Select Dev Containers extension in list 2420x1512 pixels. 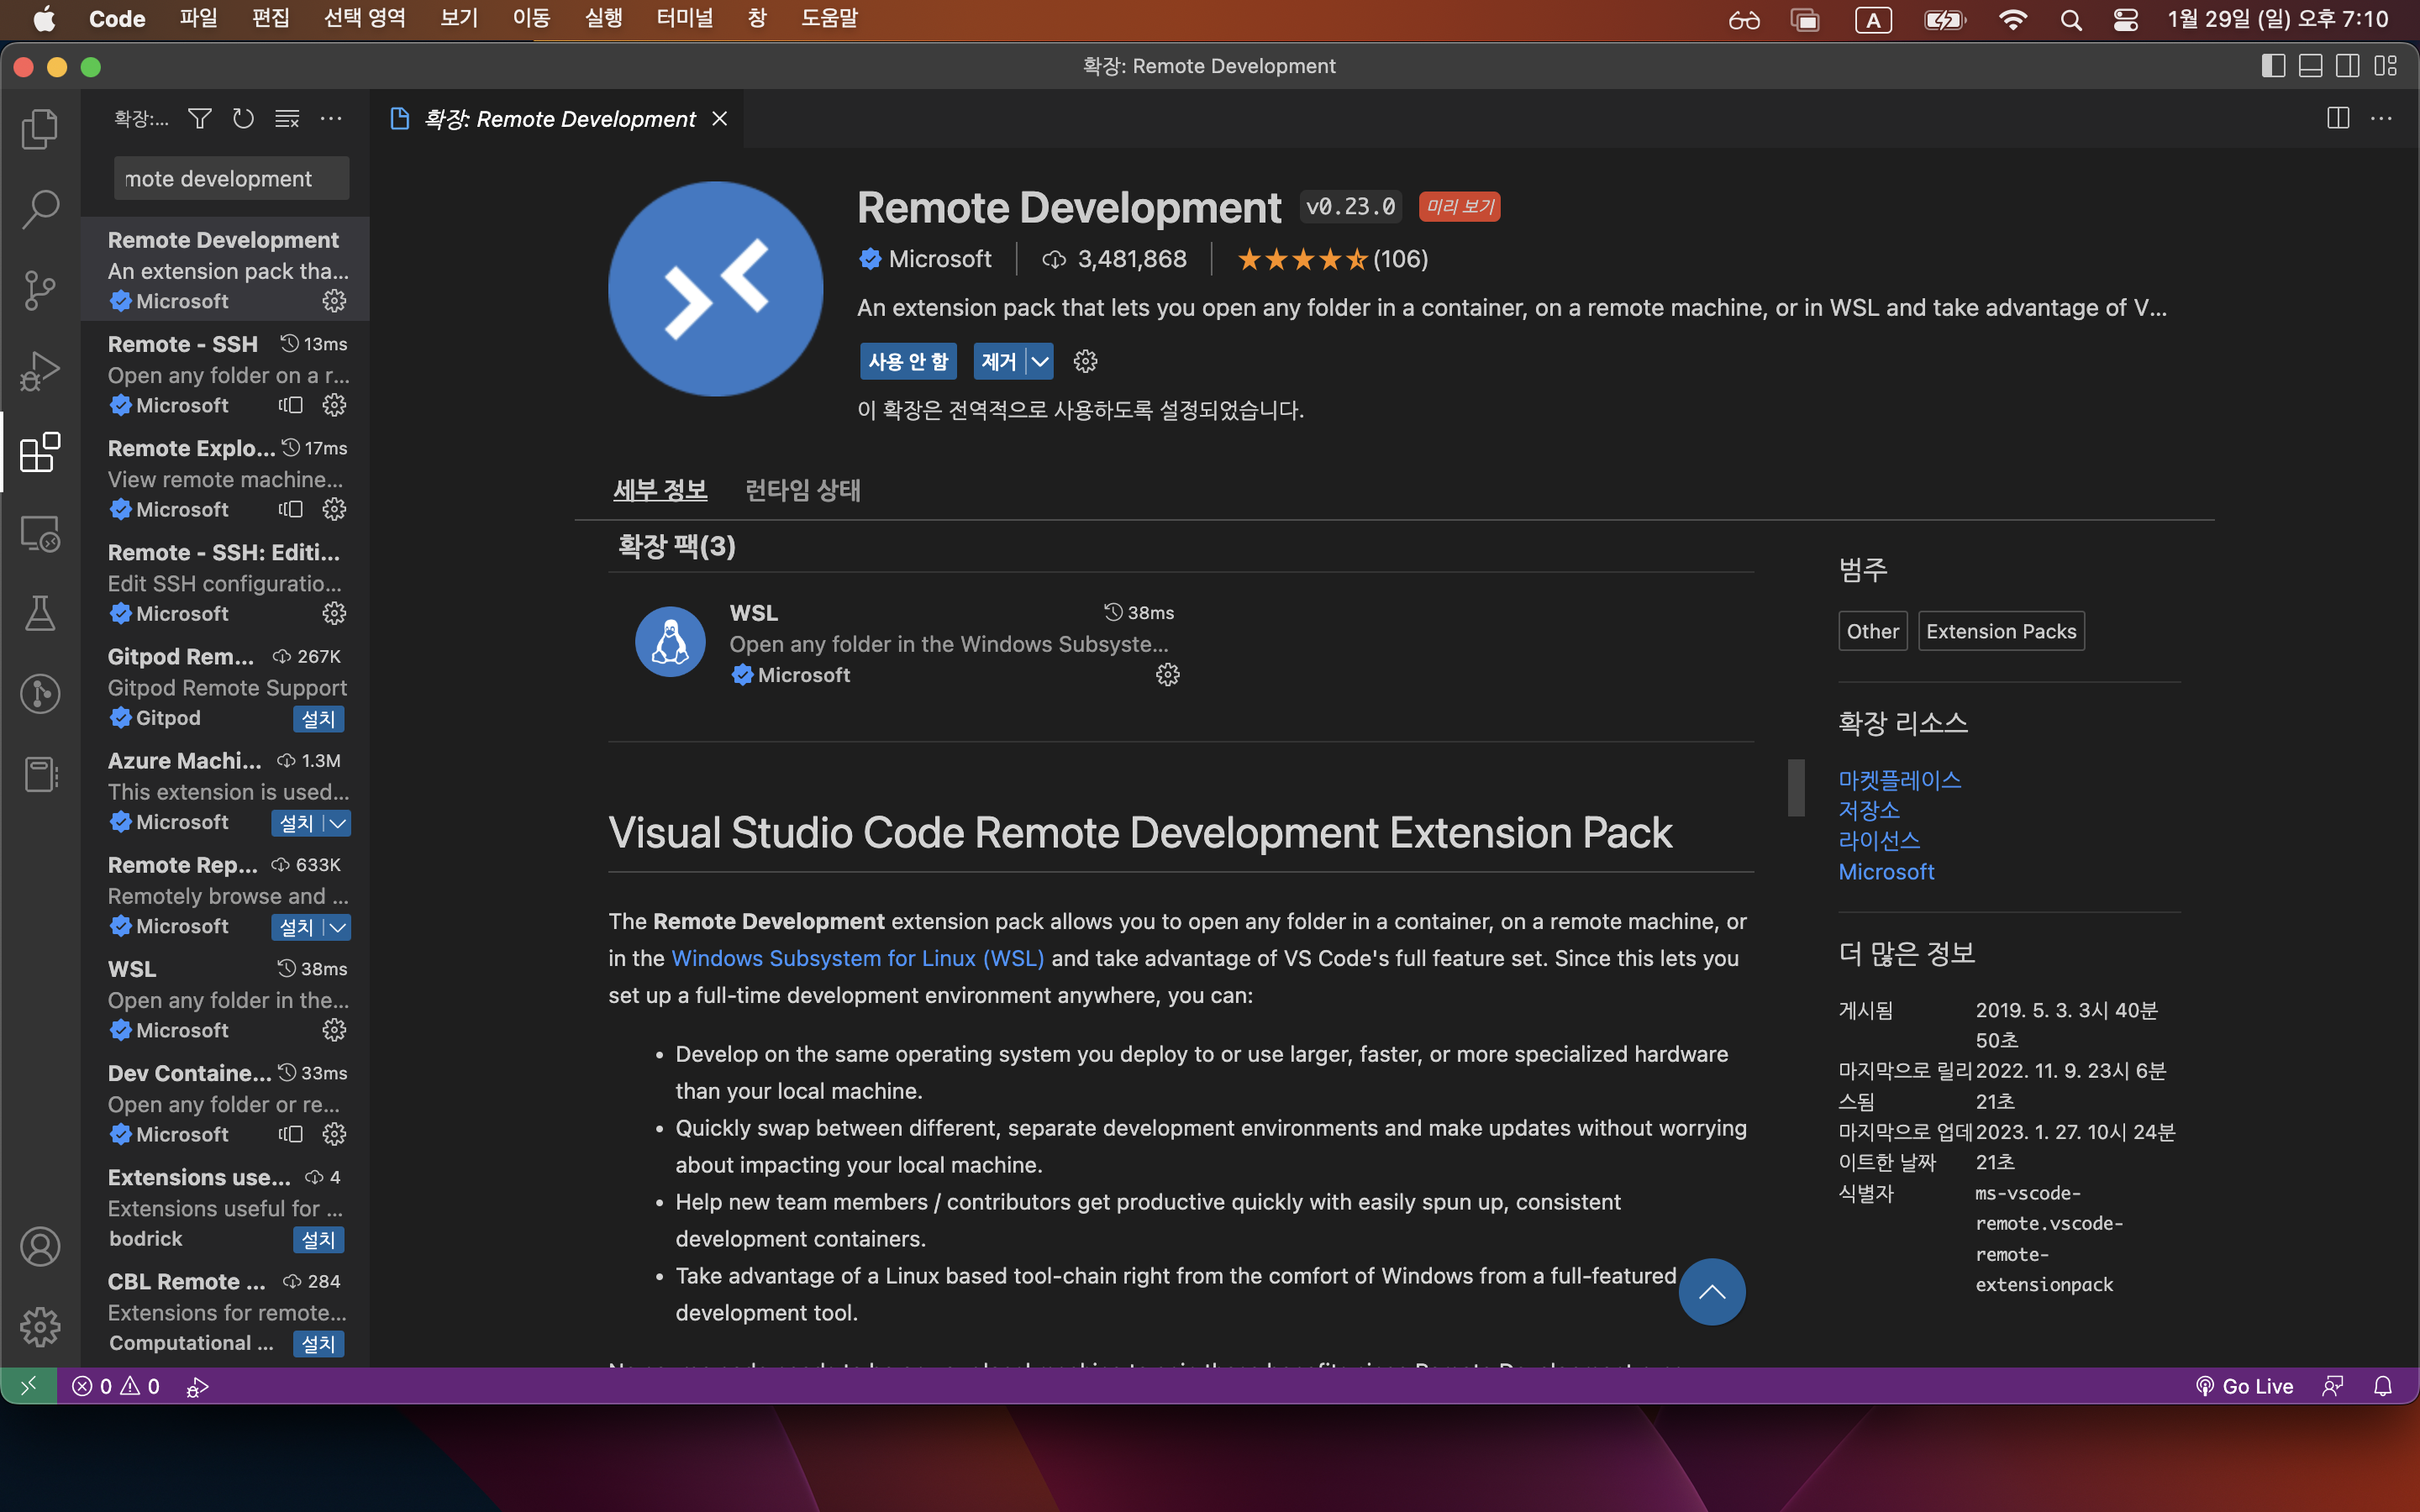tap(226, 1103)
